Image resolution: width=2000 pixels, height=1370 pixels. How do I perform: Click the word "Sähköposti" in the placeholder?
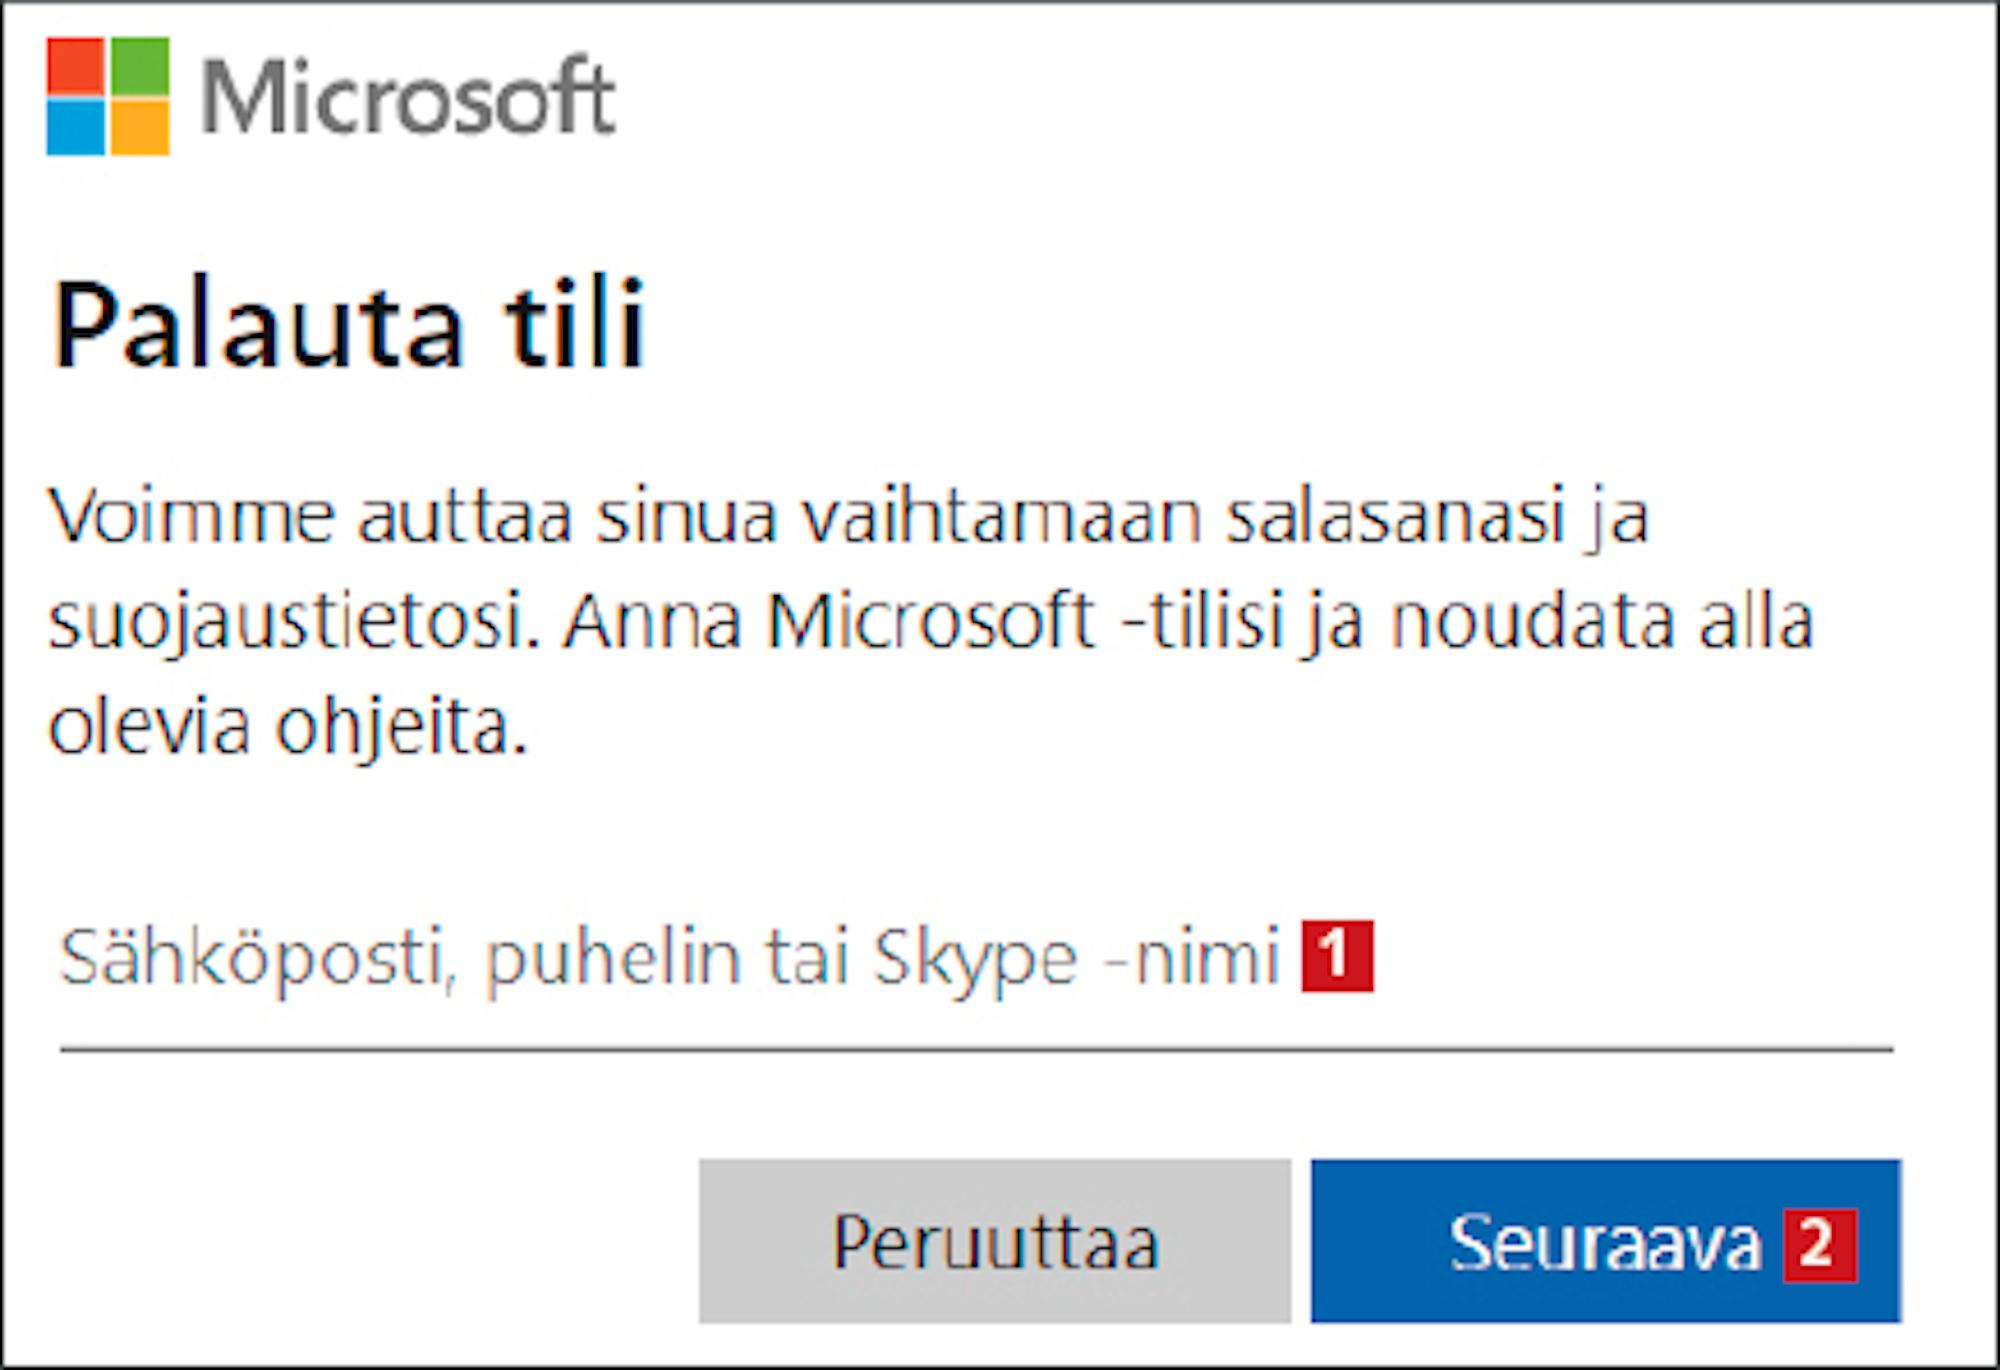pyautogui.click(x=252, y=958)
